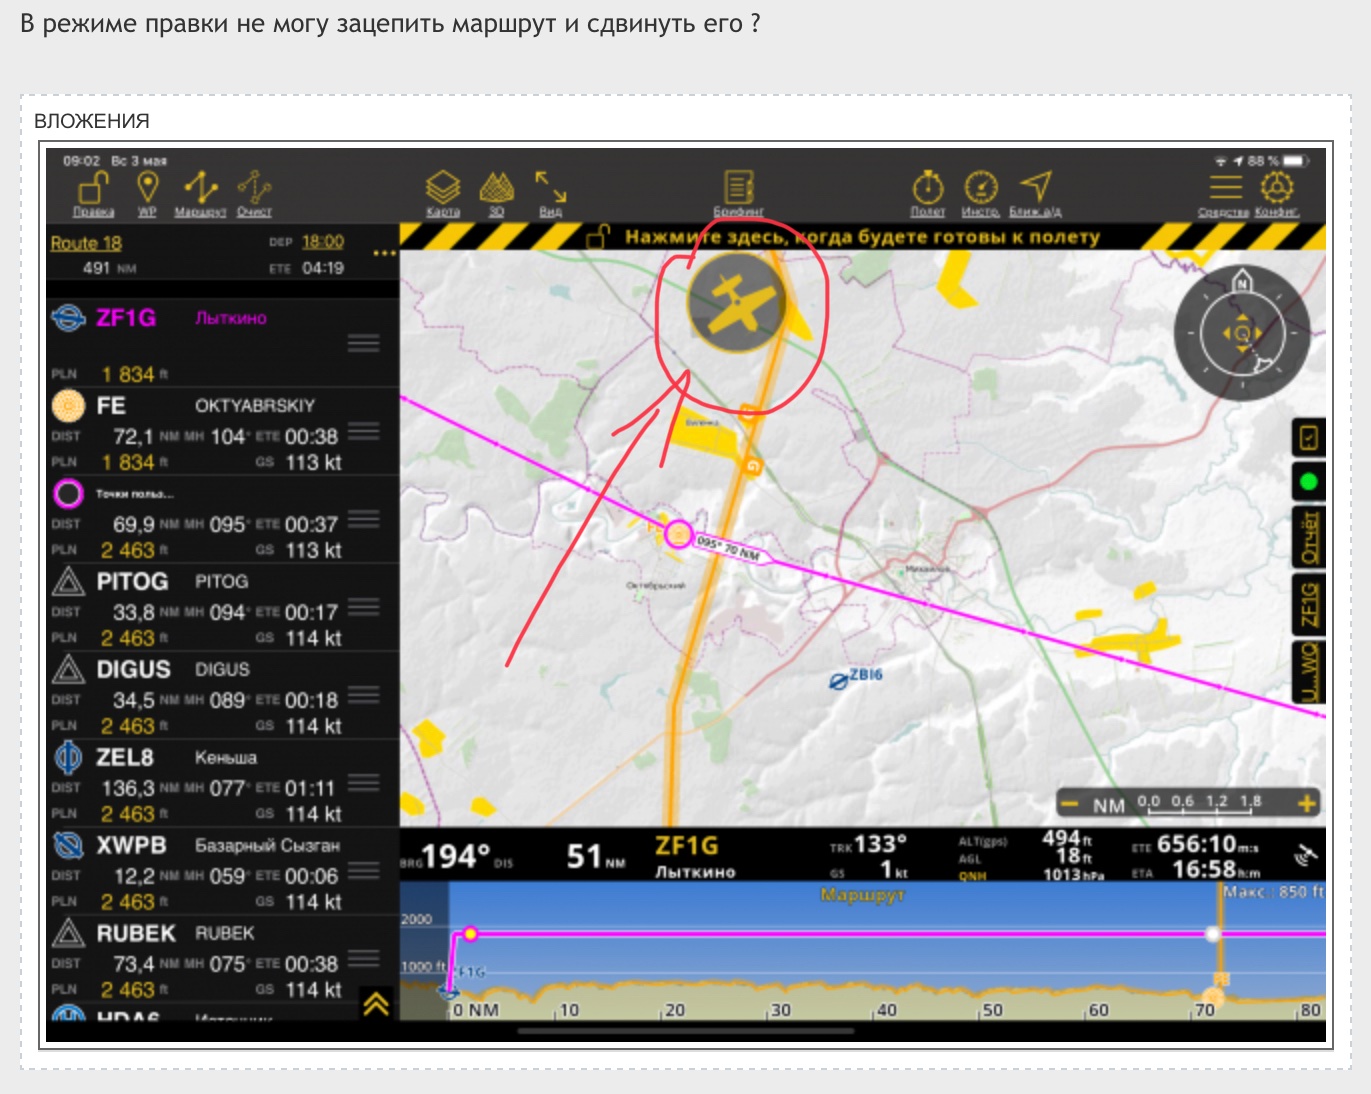Open the Полет flight timer icon
Screen dimensions: 1371x1094
tap(927, 190)
